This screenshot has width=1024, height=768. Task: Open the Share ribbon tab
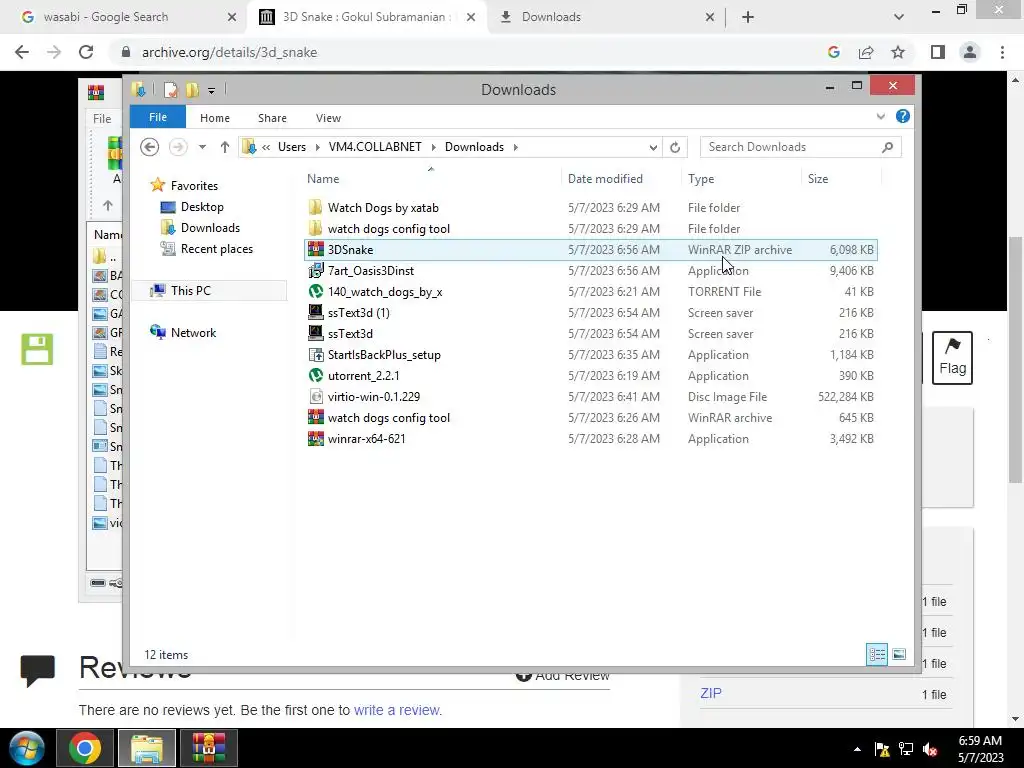coord(272,118)
